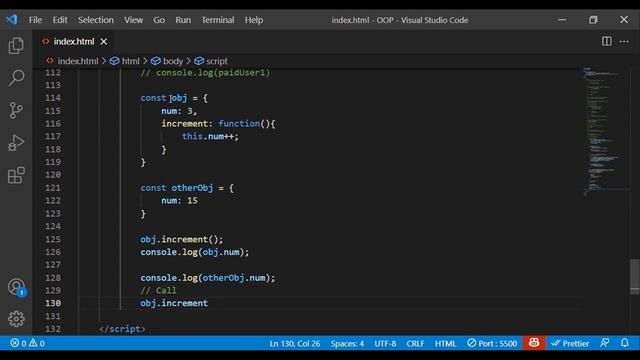Viewport: 640px width, 360px height.
Task: Click 'this.num++;' on line 117
Action: click(210, 136)
